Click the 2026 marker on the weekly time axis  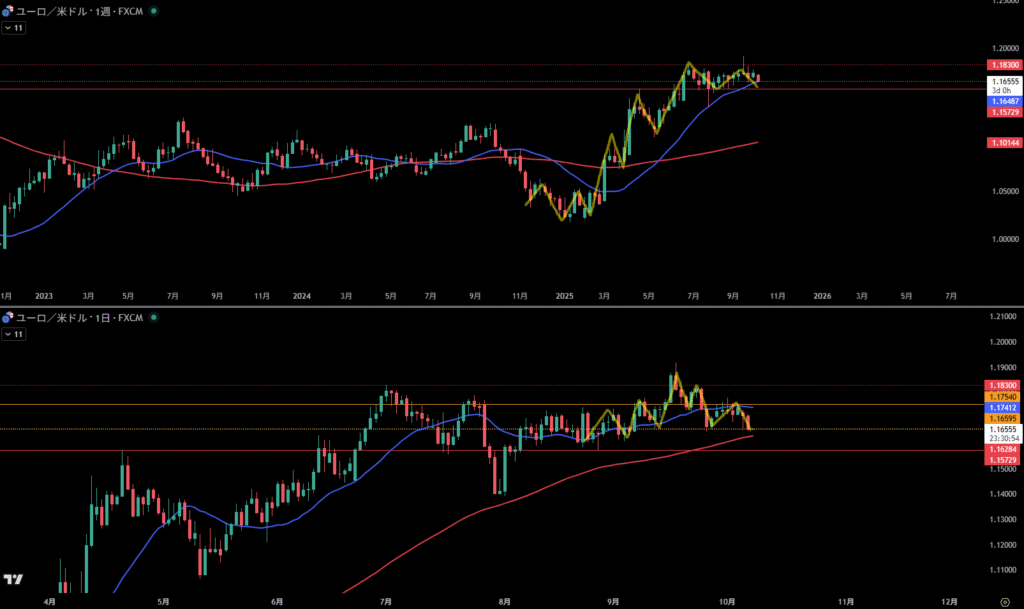point(822,296)
